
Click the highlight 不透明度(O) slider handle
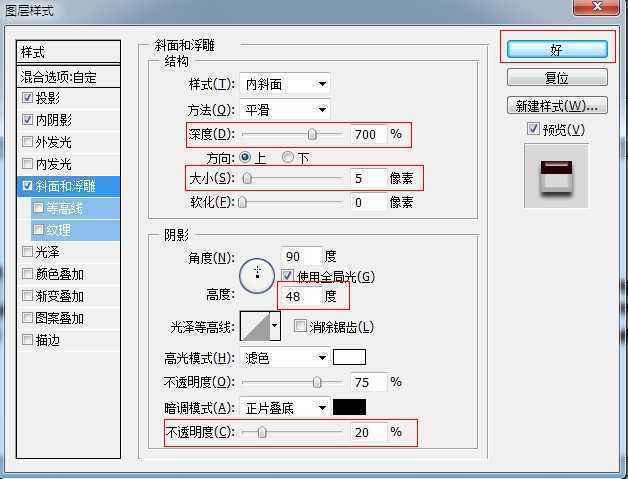pos(317,382)
